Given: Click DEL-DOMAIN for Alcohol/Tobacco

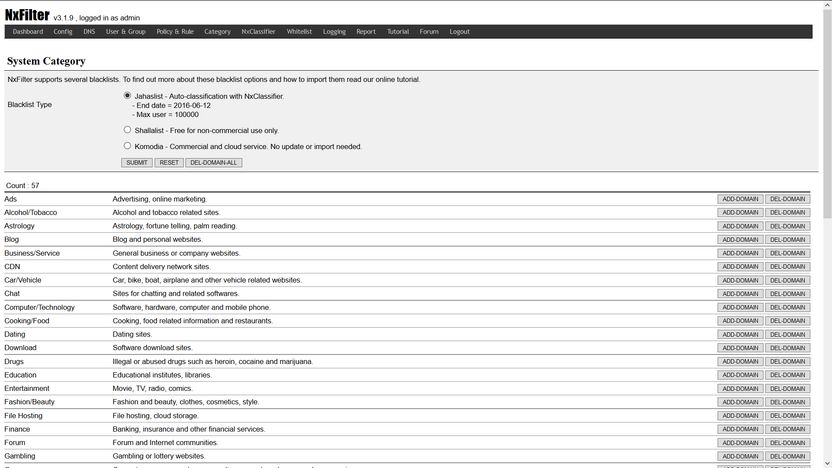Looking at the screenshot, I should [x=787, y=212].
